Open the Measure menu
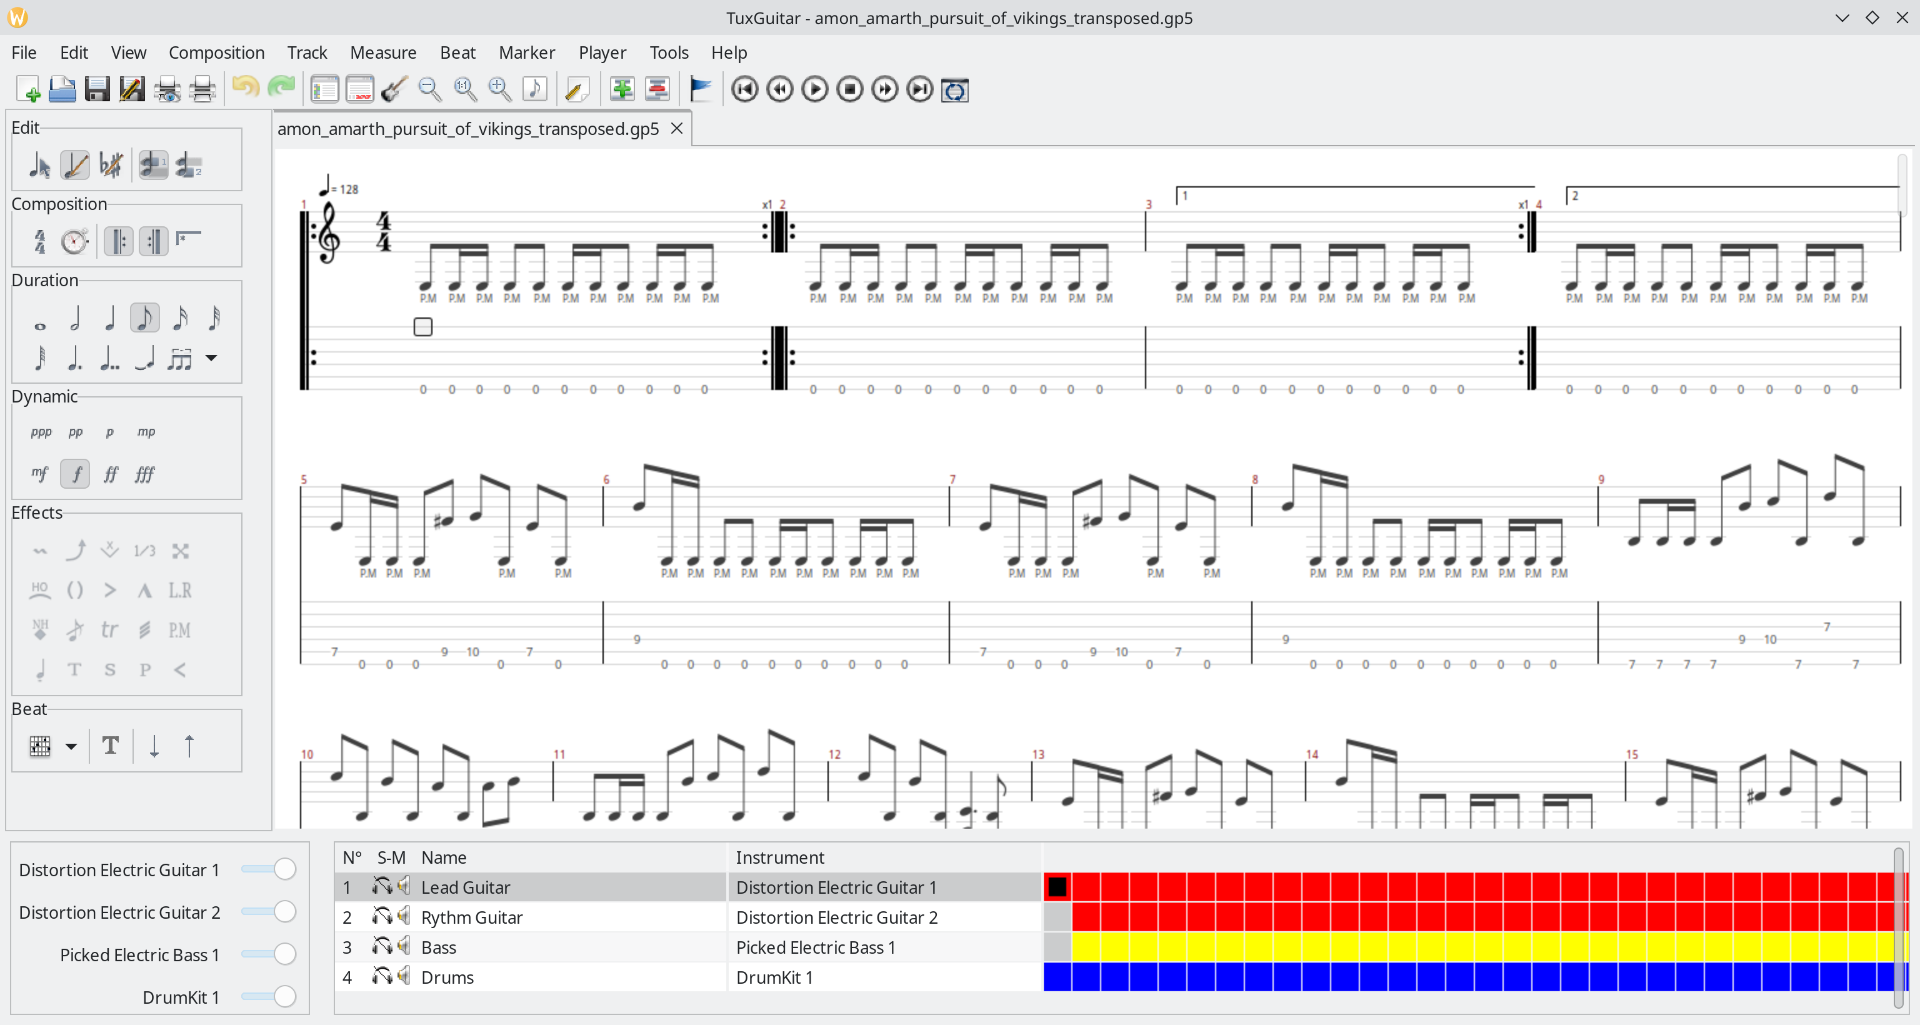Viewport: 1920px width, 1025px height. pyautogui.click(x=383, y=52)
